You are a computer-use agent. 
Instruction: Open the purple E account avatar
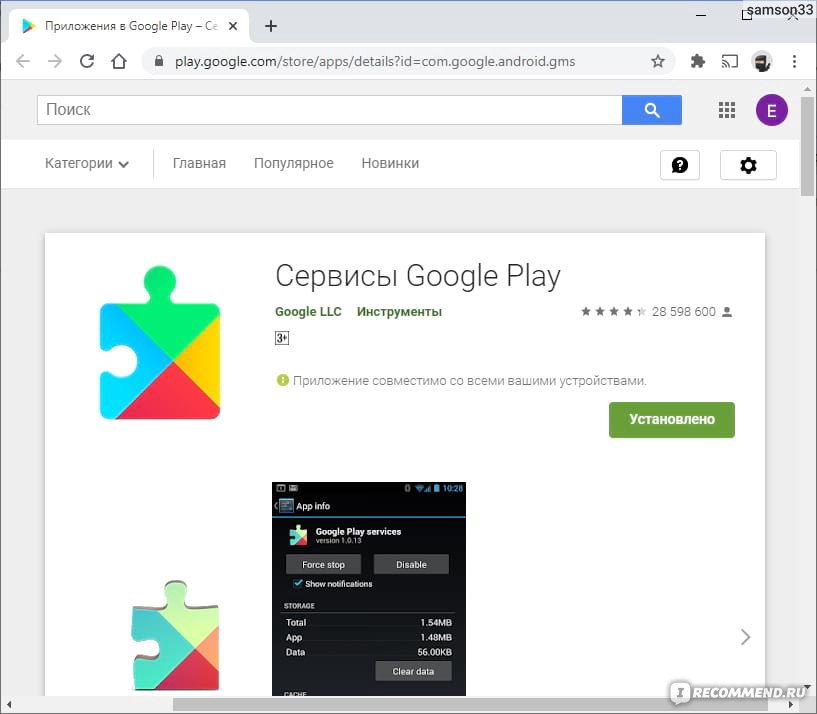coord(772,110)
